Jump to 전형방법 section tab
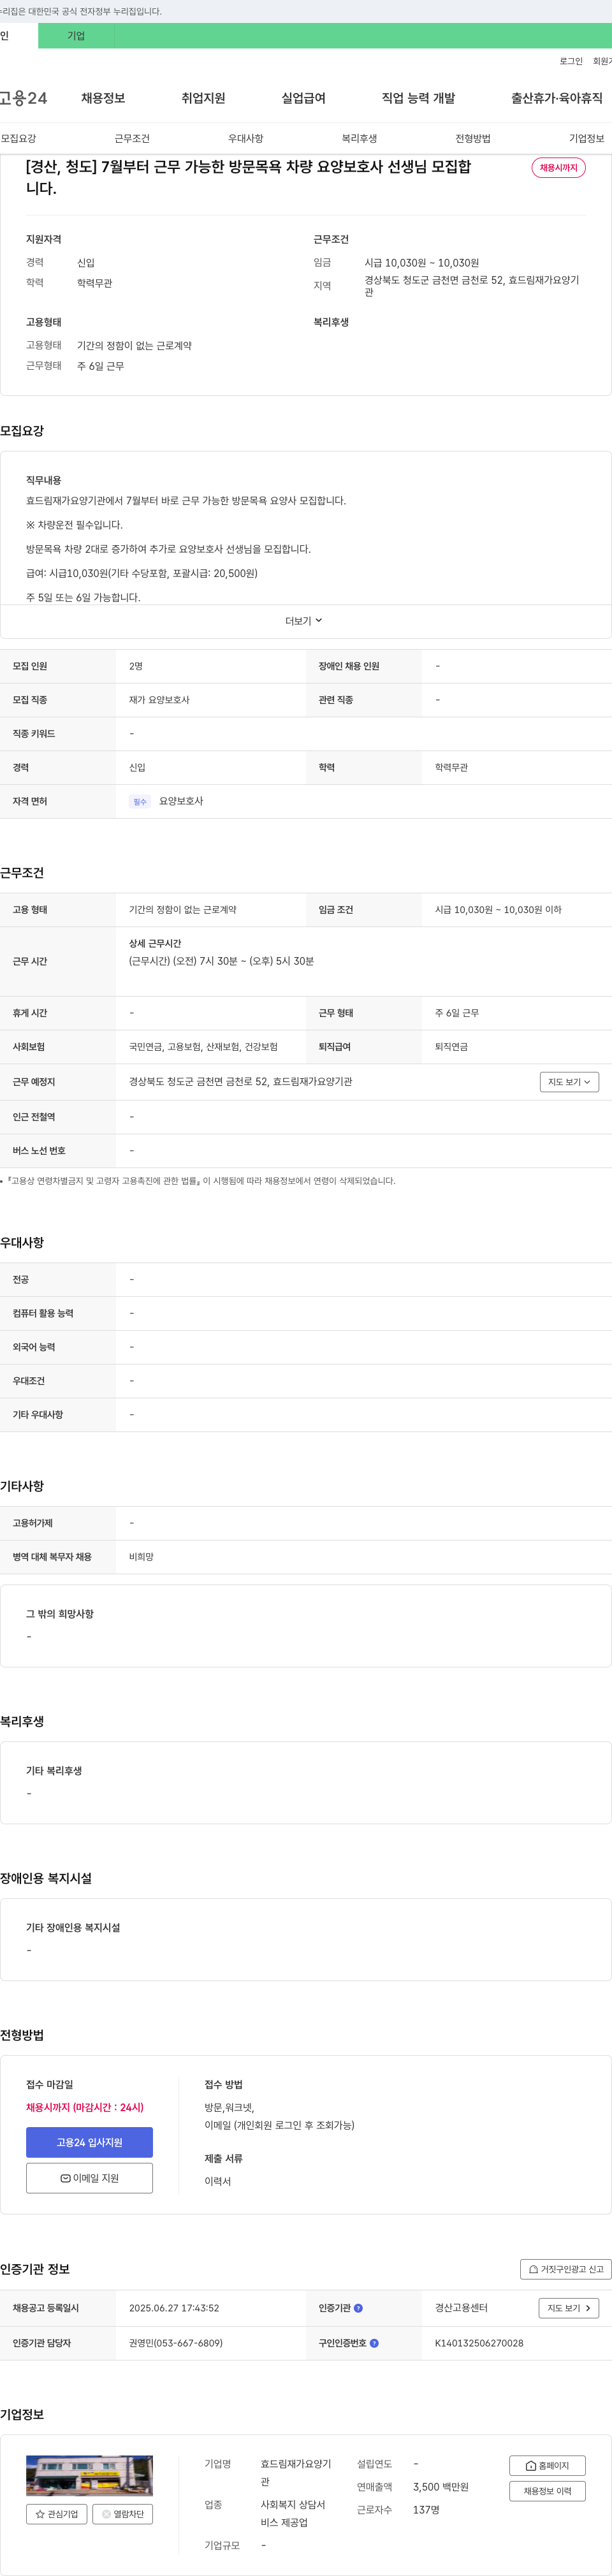 coord(473,138)
